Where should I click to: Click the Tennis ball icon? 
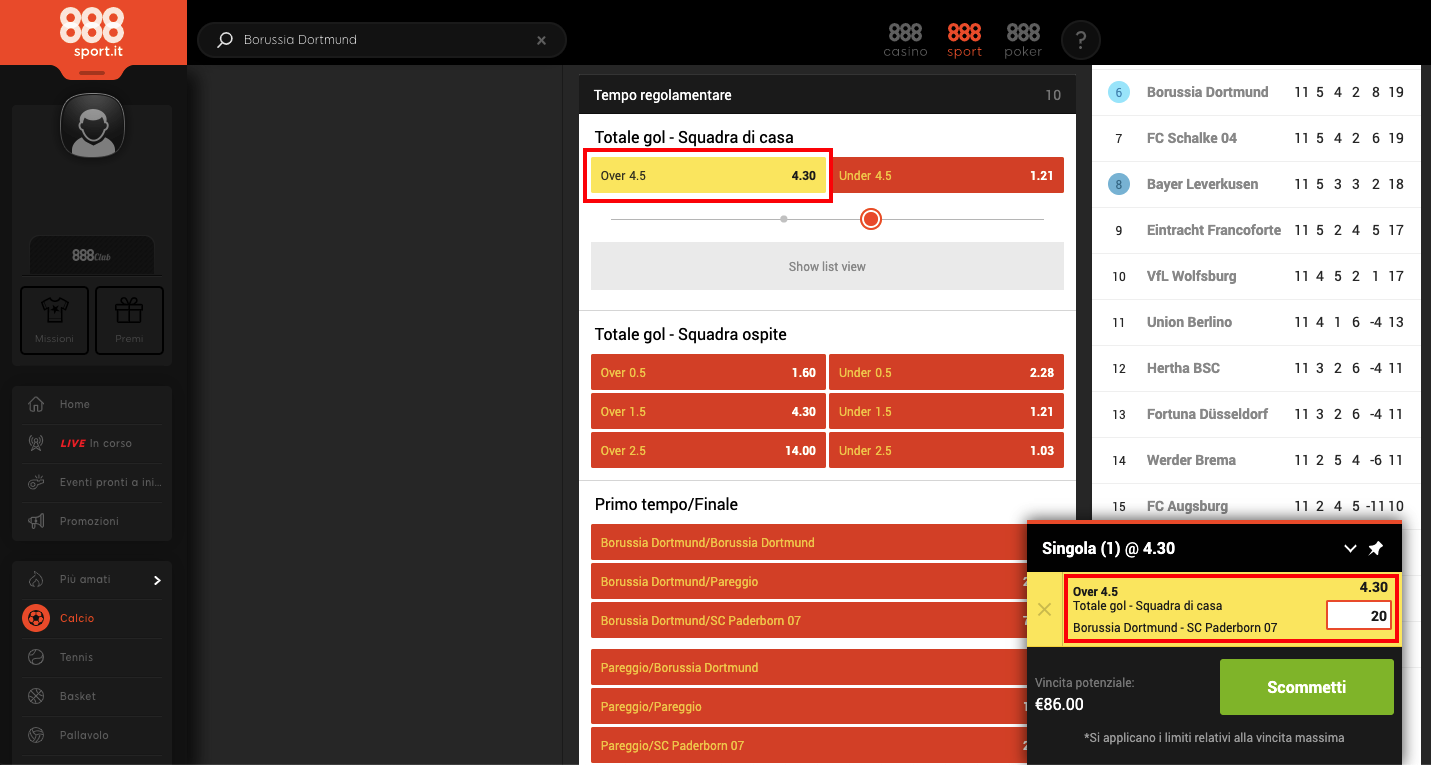pos(36,657)
